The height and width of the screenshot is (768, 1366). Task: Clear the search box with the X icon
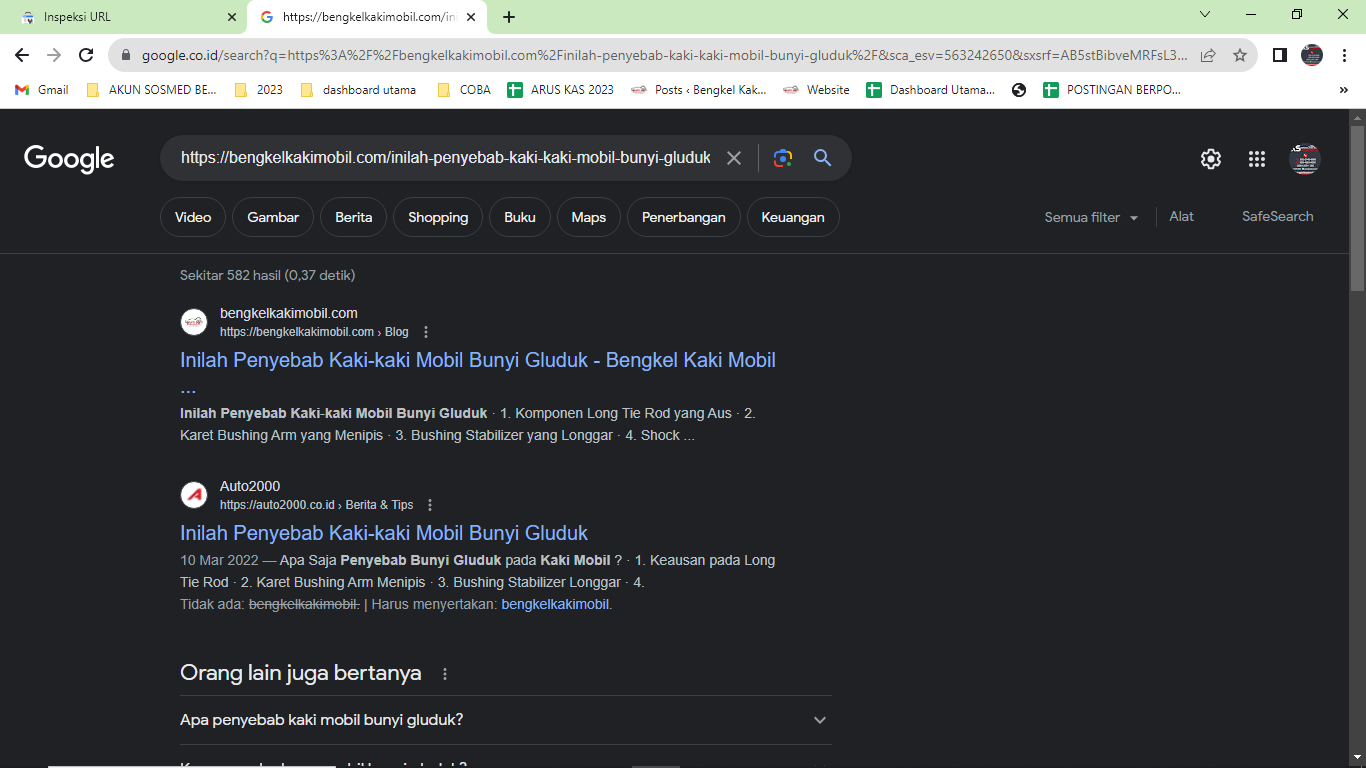pos(734,158)
